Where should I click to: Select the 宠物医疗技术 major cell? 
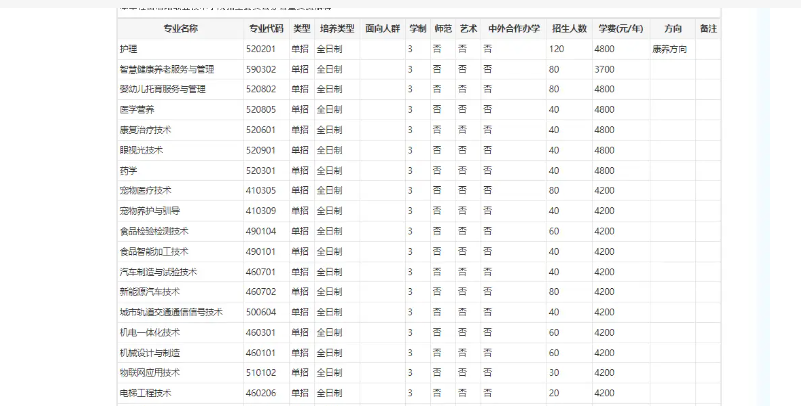[x=146, y=190]
